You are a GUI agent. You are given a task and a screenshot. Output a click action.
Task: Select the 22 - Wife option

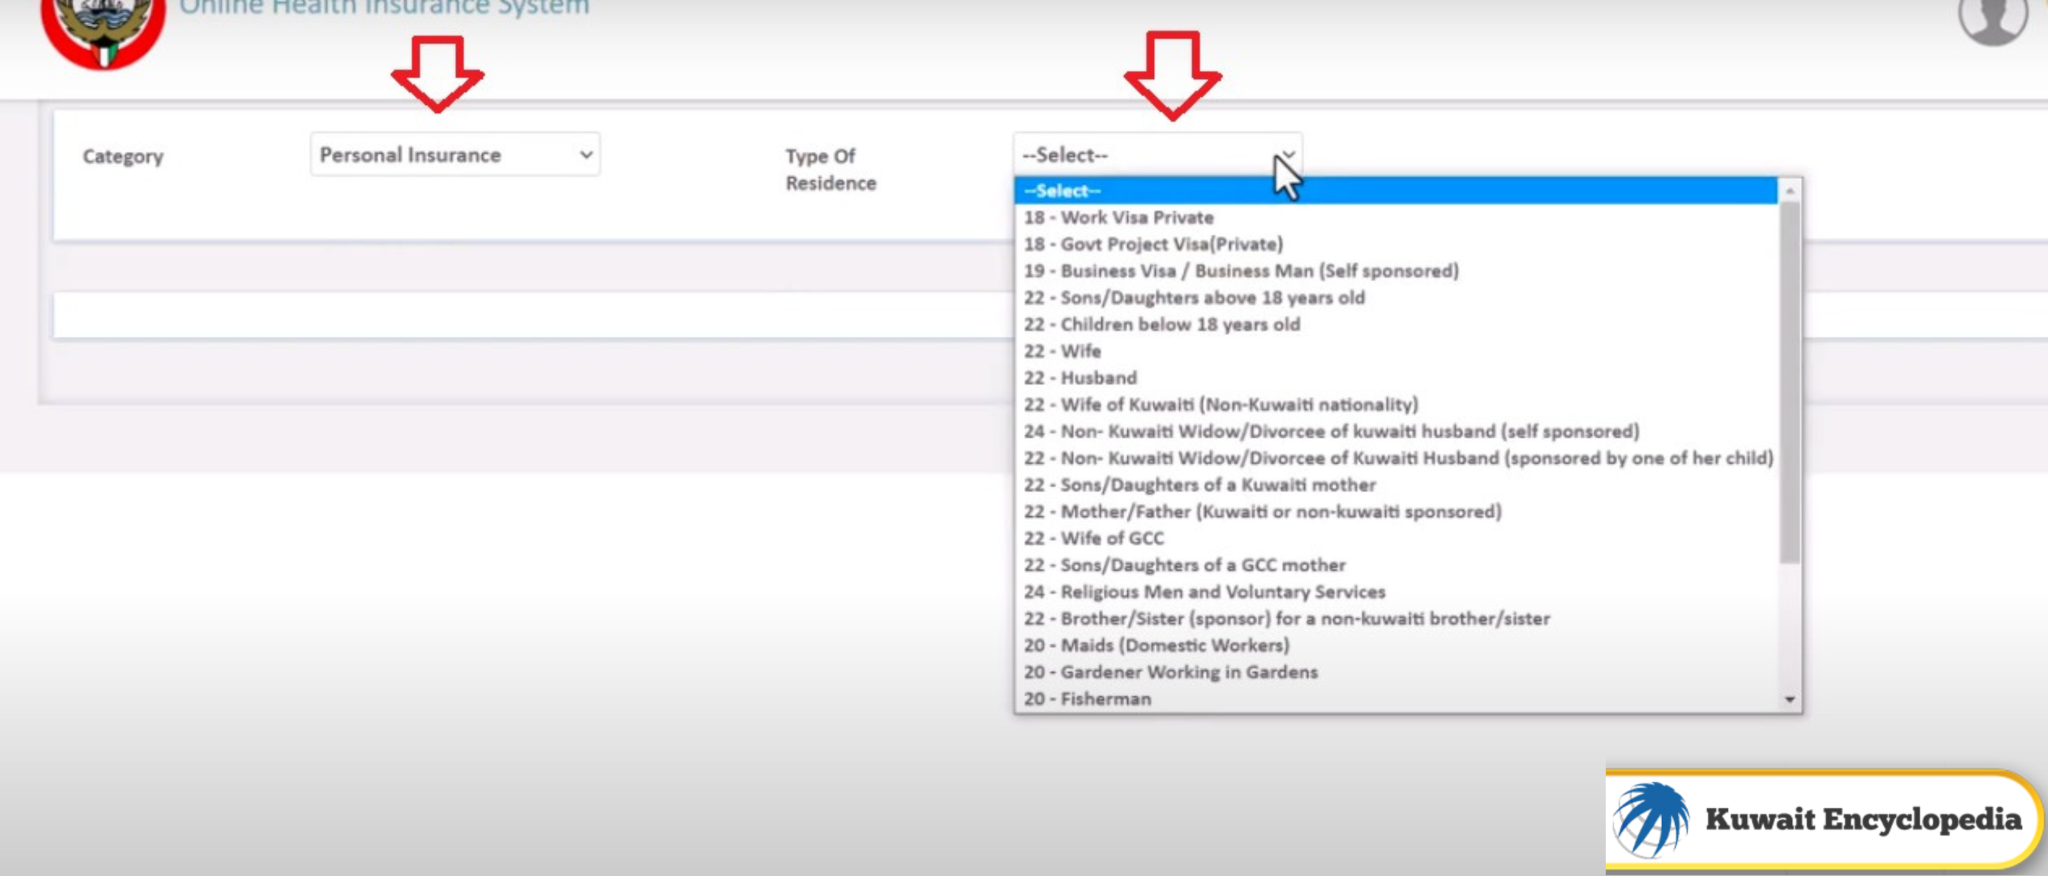(x=1062, y=352)
